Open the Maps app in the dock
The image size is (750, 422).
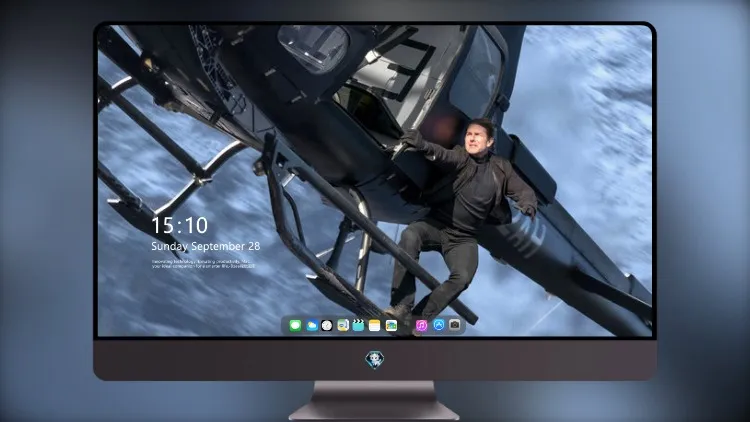pyautogui.click(x=342, y=326)
